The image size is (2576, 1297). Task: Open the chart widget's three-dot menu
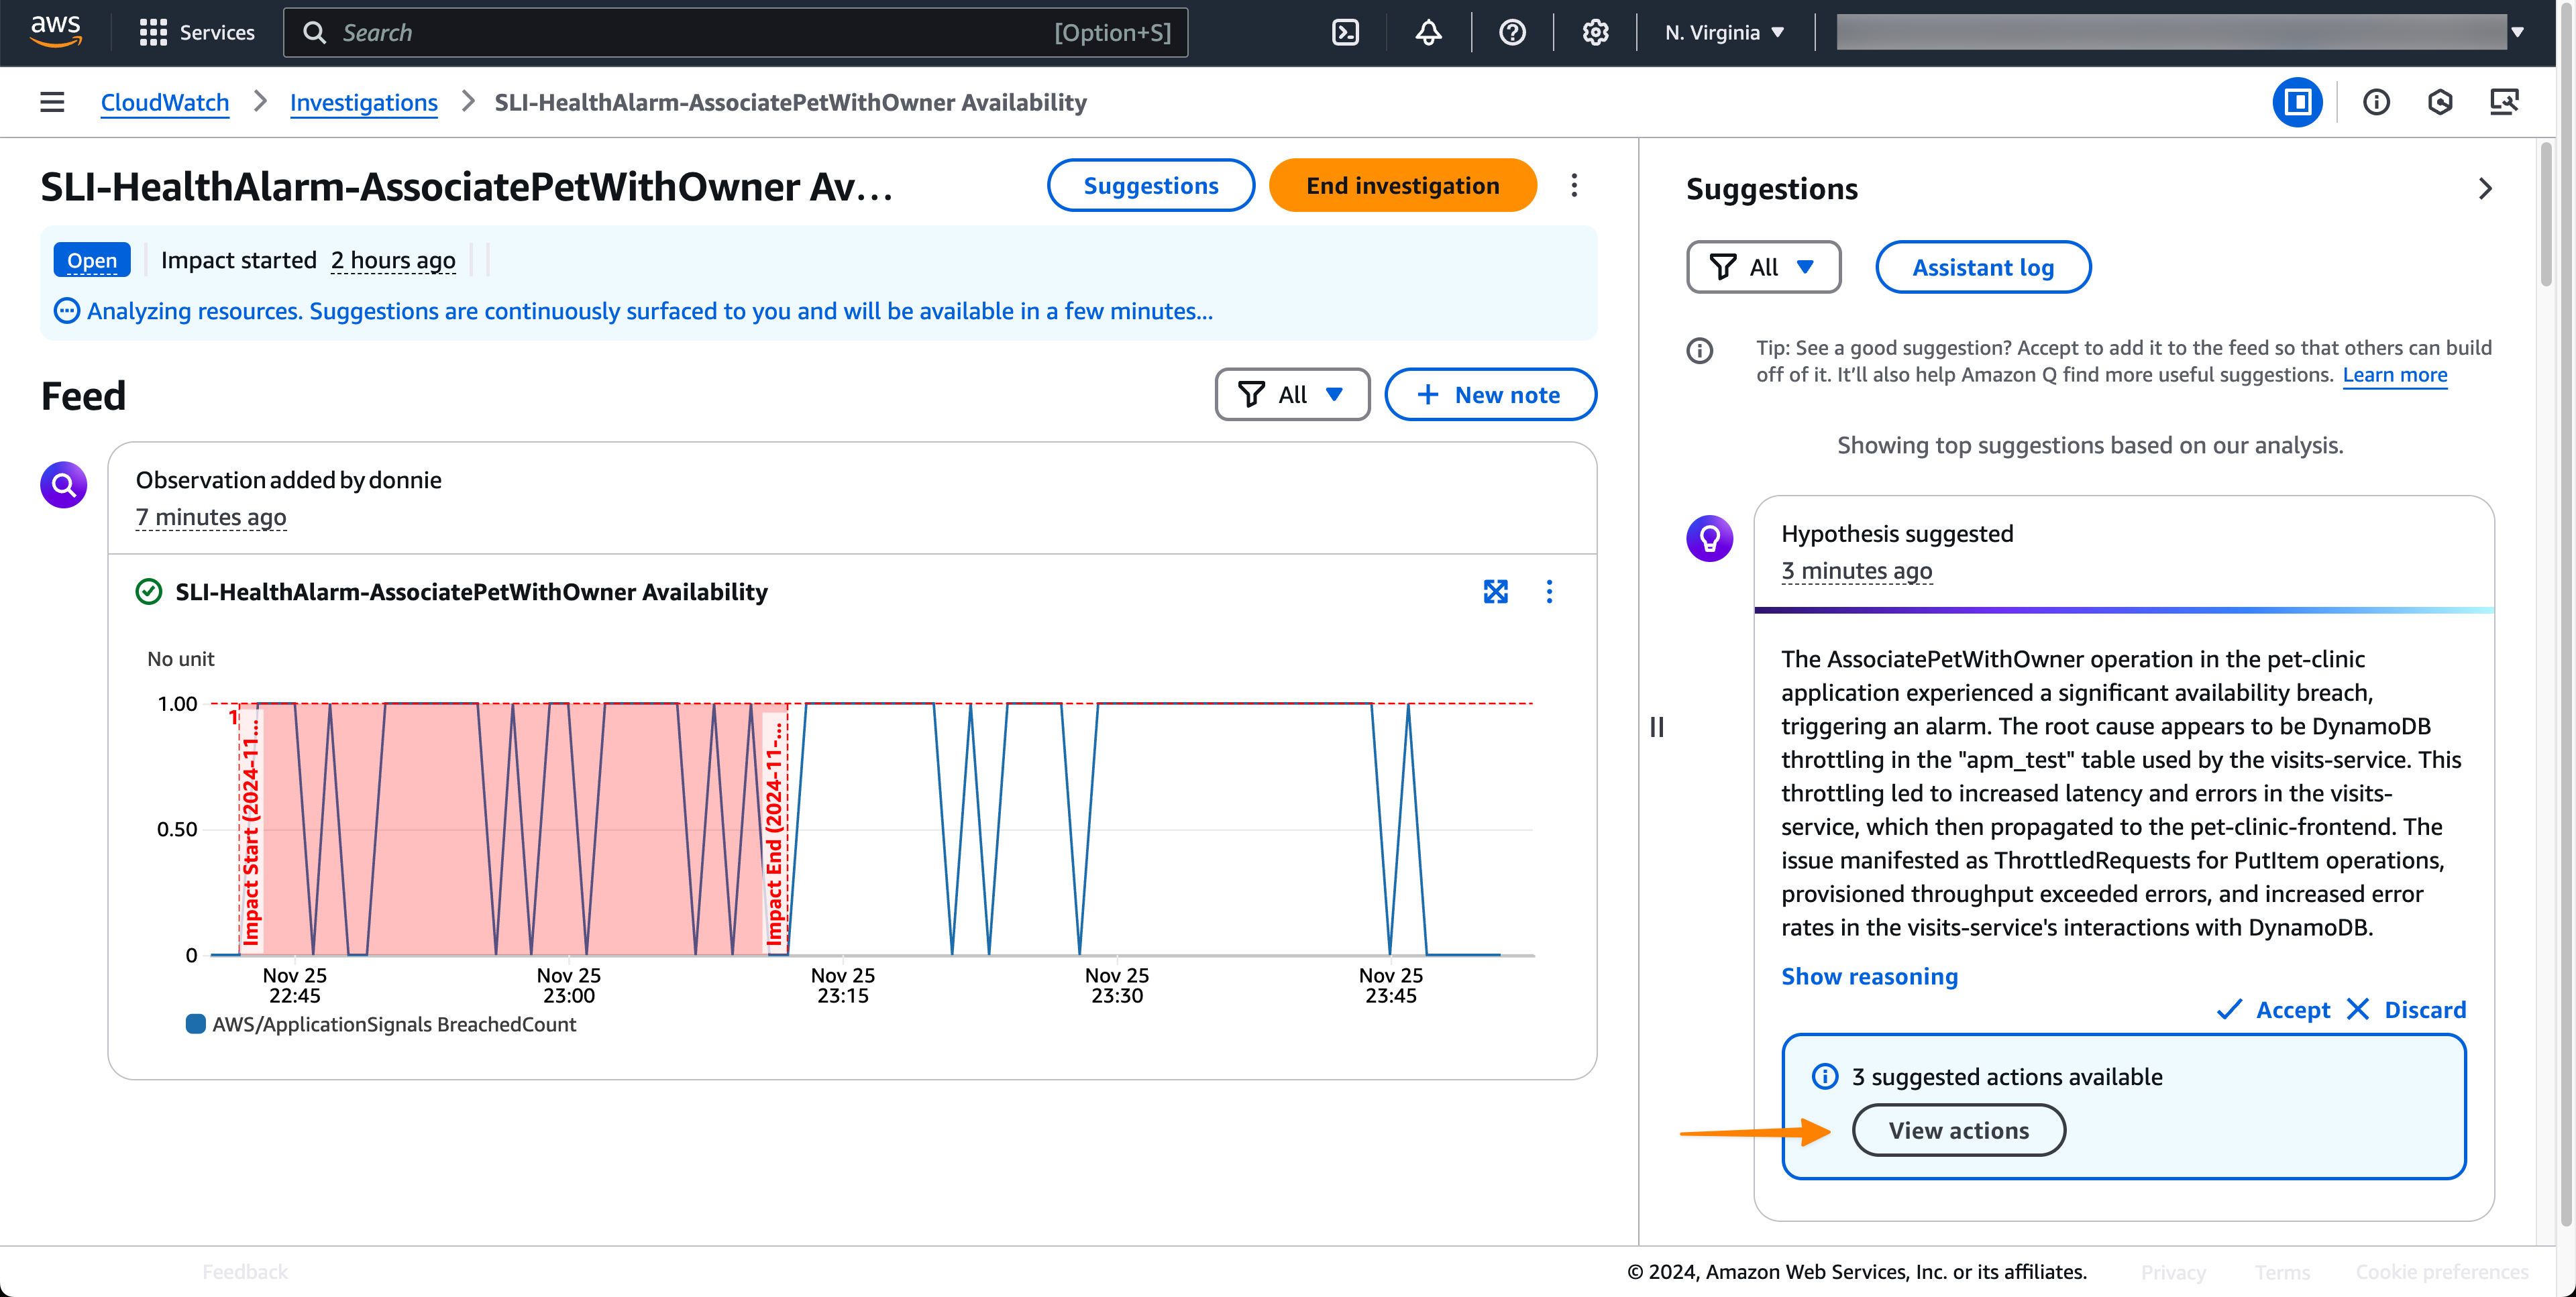[1549, 592]
